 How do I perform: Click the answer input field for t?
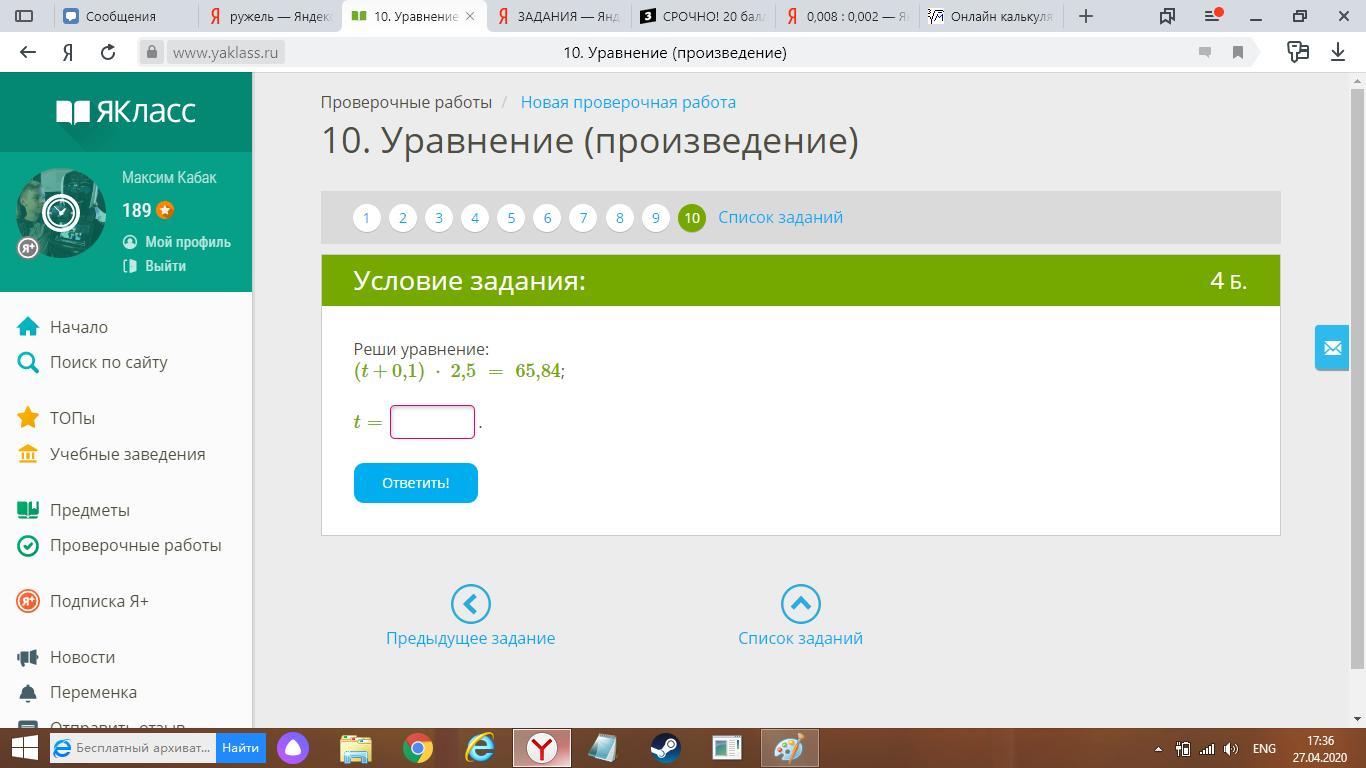pyautogui.click(x=432, y=422)
